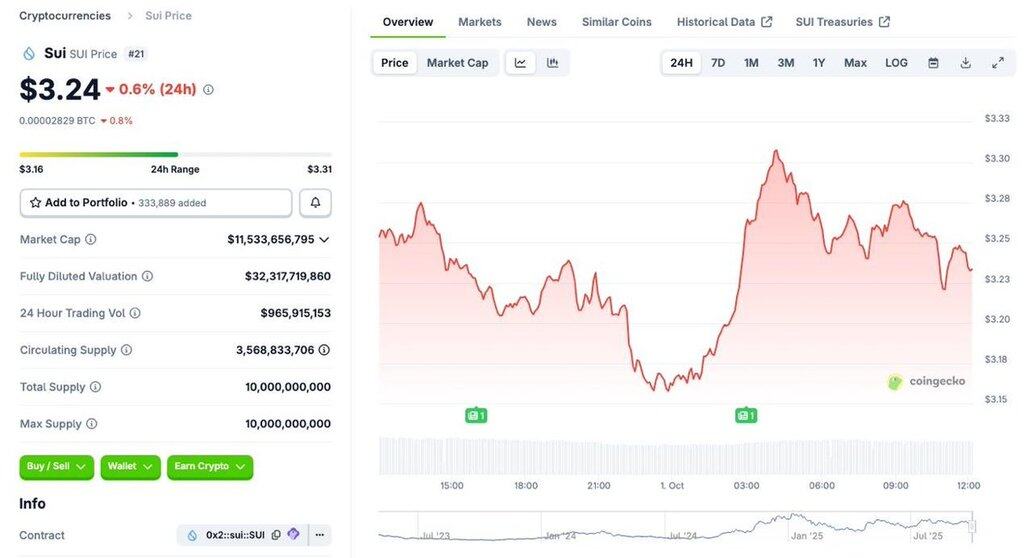This screenshot has width=1032, height=558.
Task: Open the Buy / Sell dropdown
Action: pyautogui.click(x=56, y=467)
